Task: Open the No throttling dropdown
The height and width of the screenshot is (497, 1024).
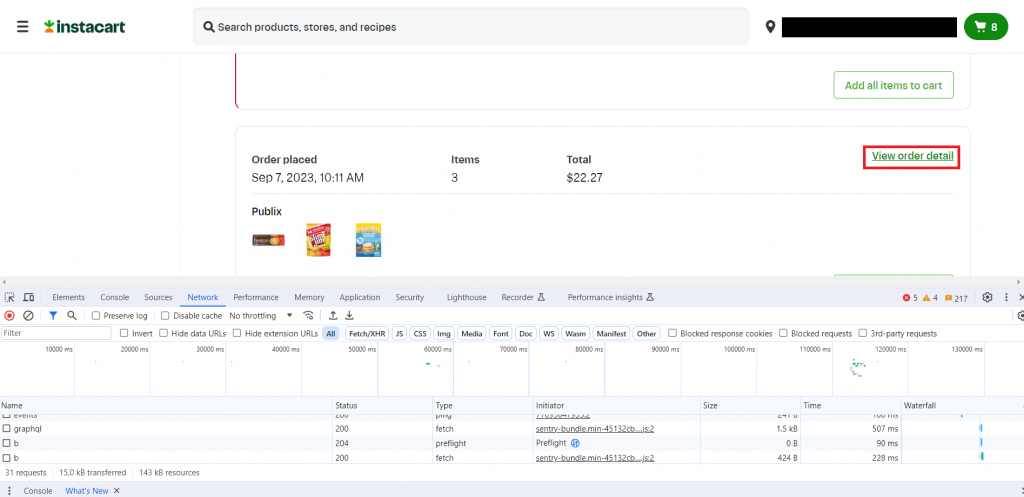Action: coord(261,315)
